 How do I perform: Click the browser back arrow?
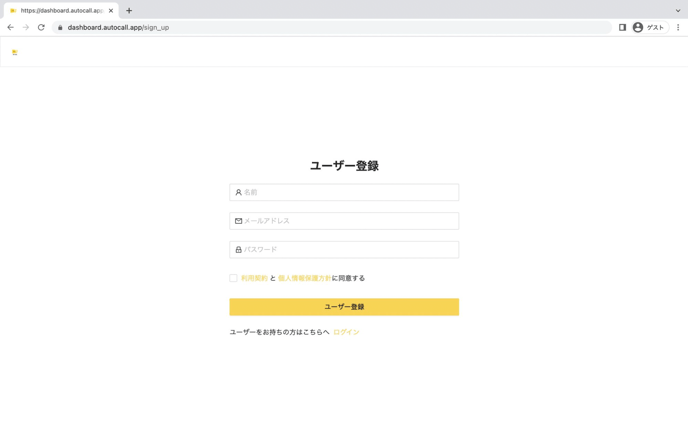pos(11,27)
